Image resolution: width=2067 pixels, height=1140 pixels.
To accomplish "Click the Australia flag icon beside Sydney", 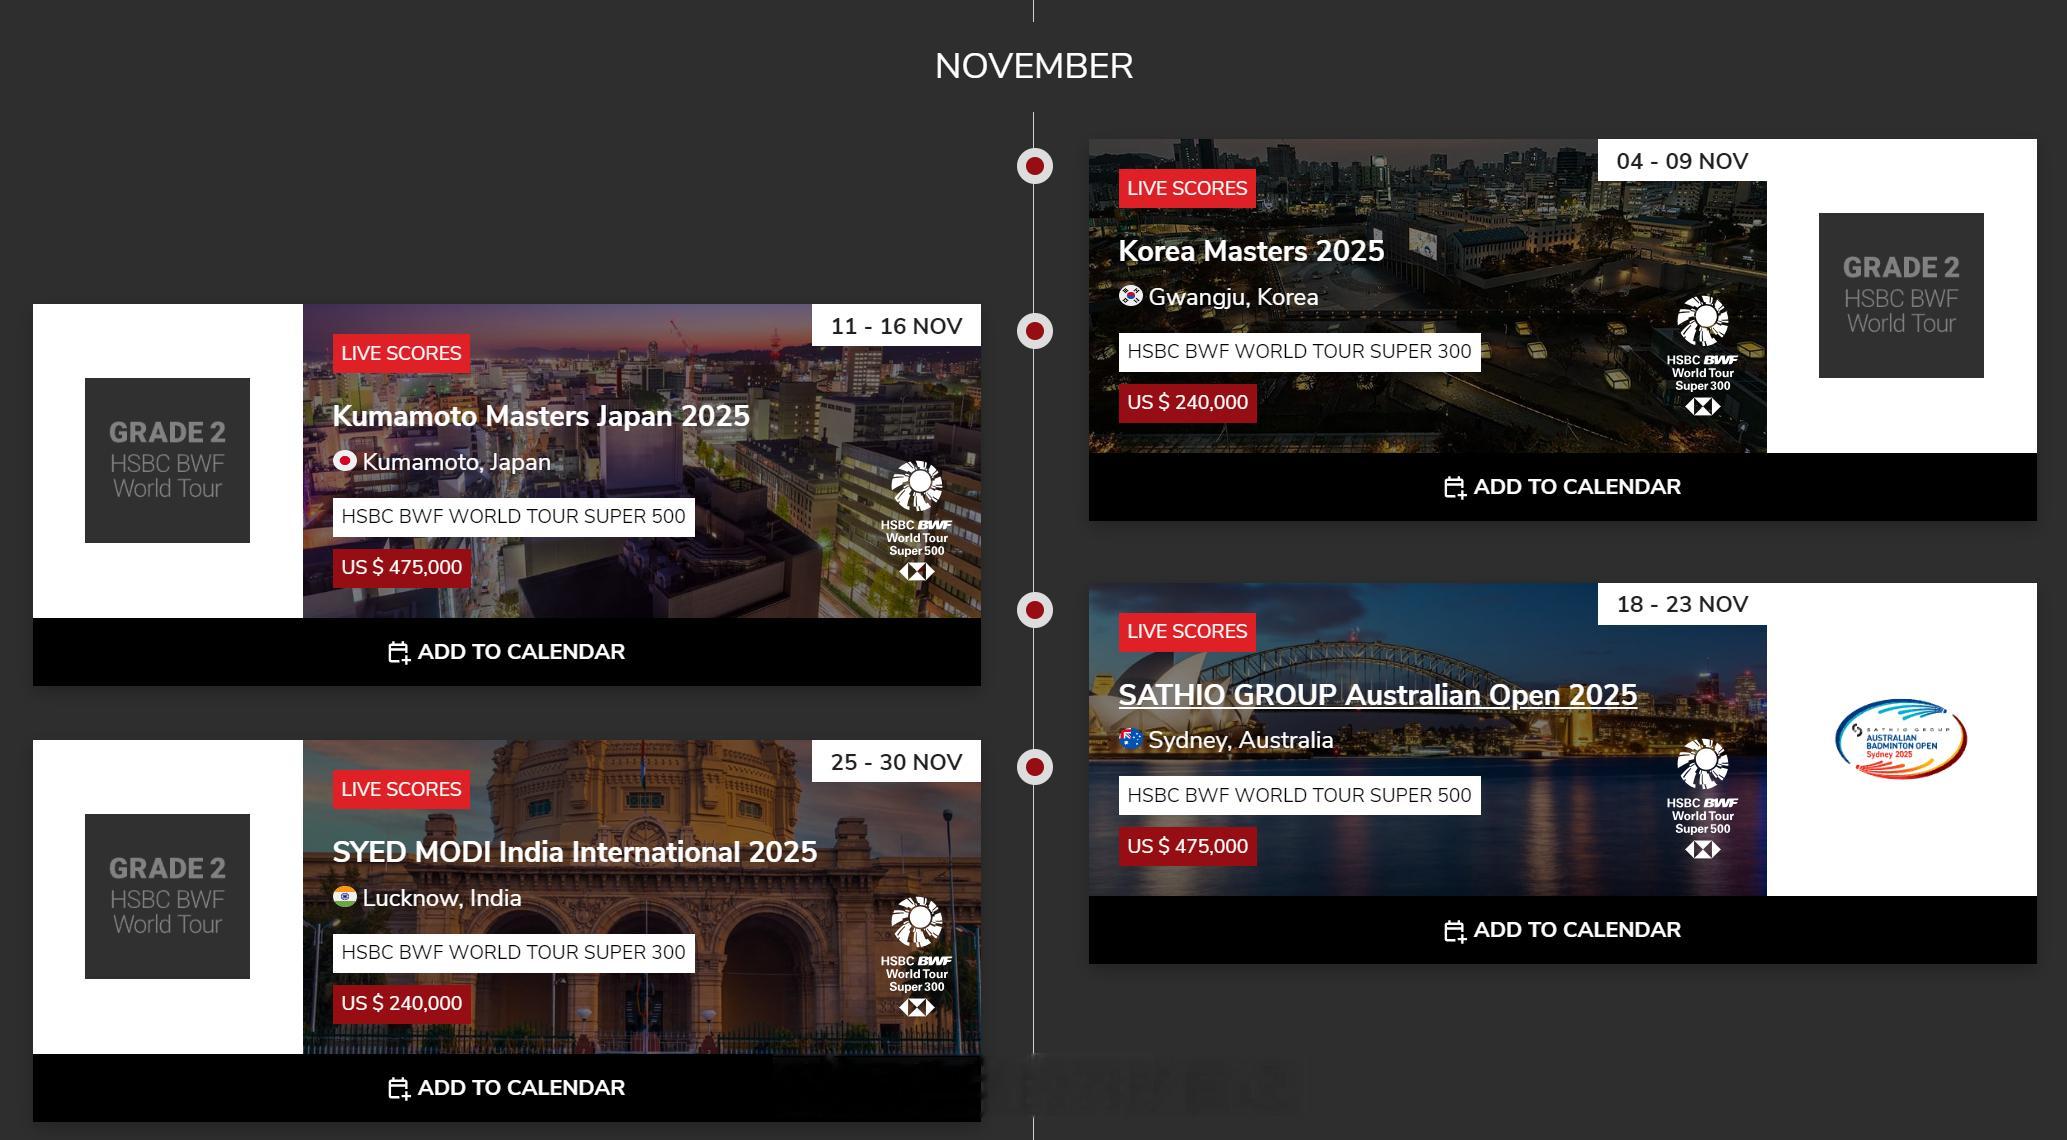I will 1131,739.
